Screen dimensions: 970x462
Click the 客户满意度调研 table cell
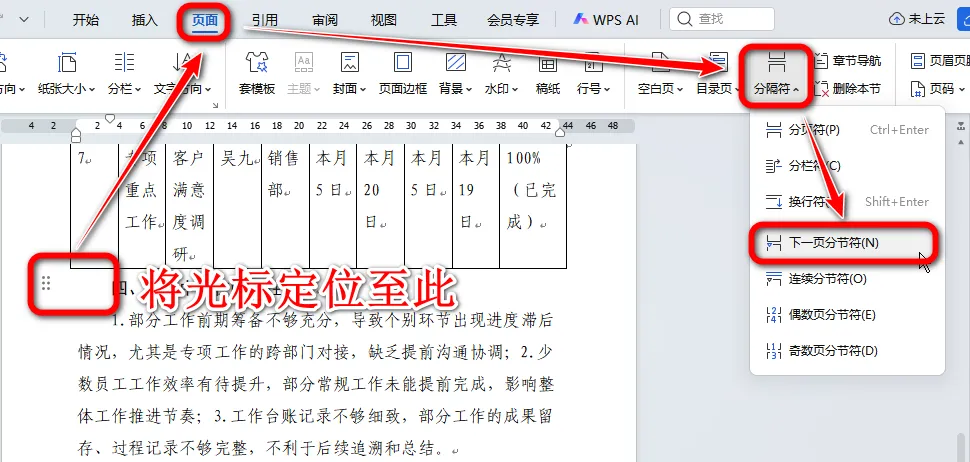(189, 206)
